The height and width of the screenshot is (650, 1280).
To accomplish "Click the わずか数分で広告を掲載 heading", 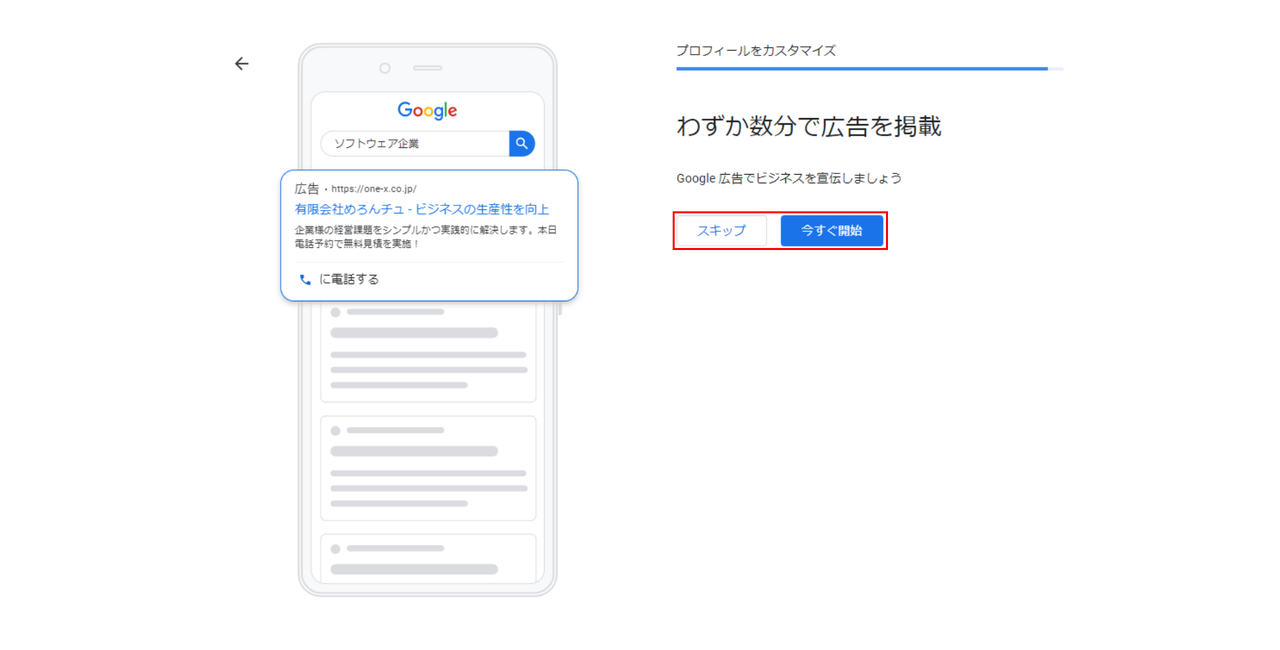I will tap(809, 127).
